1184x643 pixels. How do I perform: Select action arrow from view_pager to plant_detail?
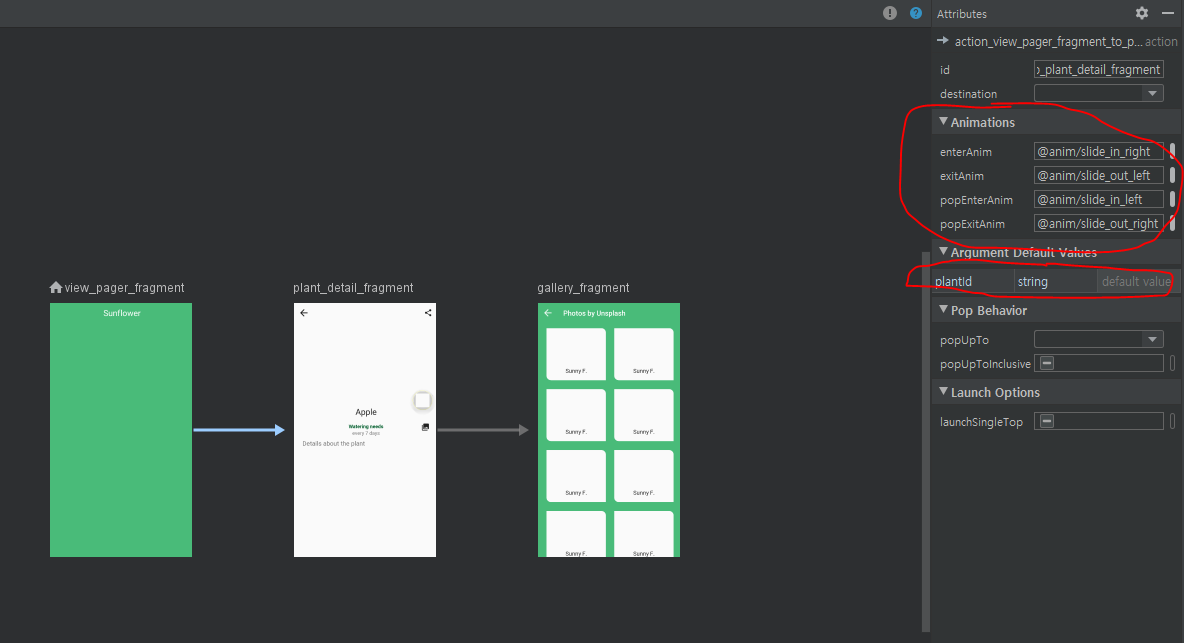pyautogui.click(x=239, y=429)
